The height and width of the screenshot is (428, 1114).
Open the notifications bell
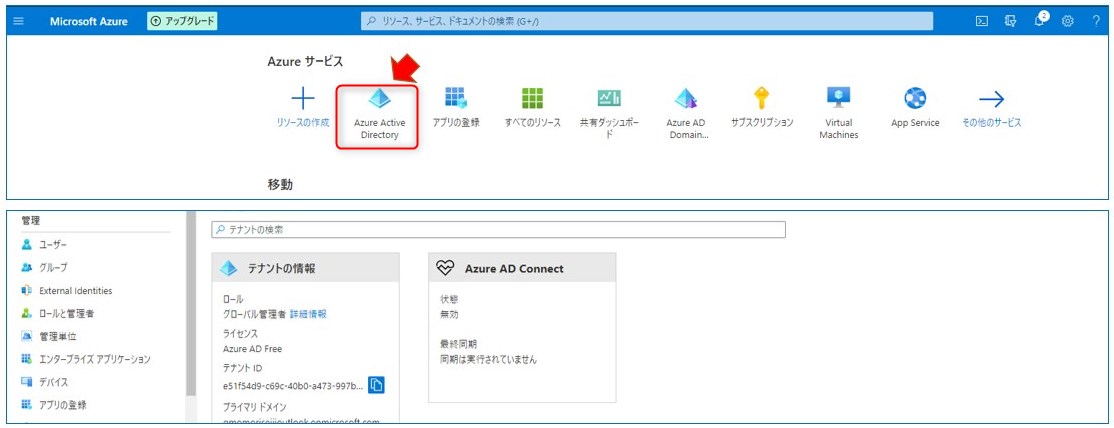(x=1040, y=20)
